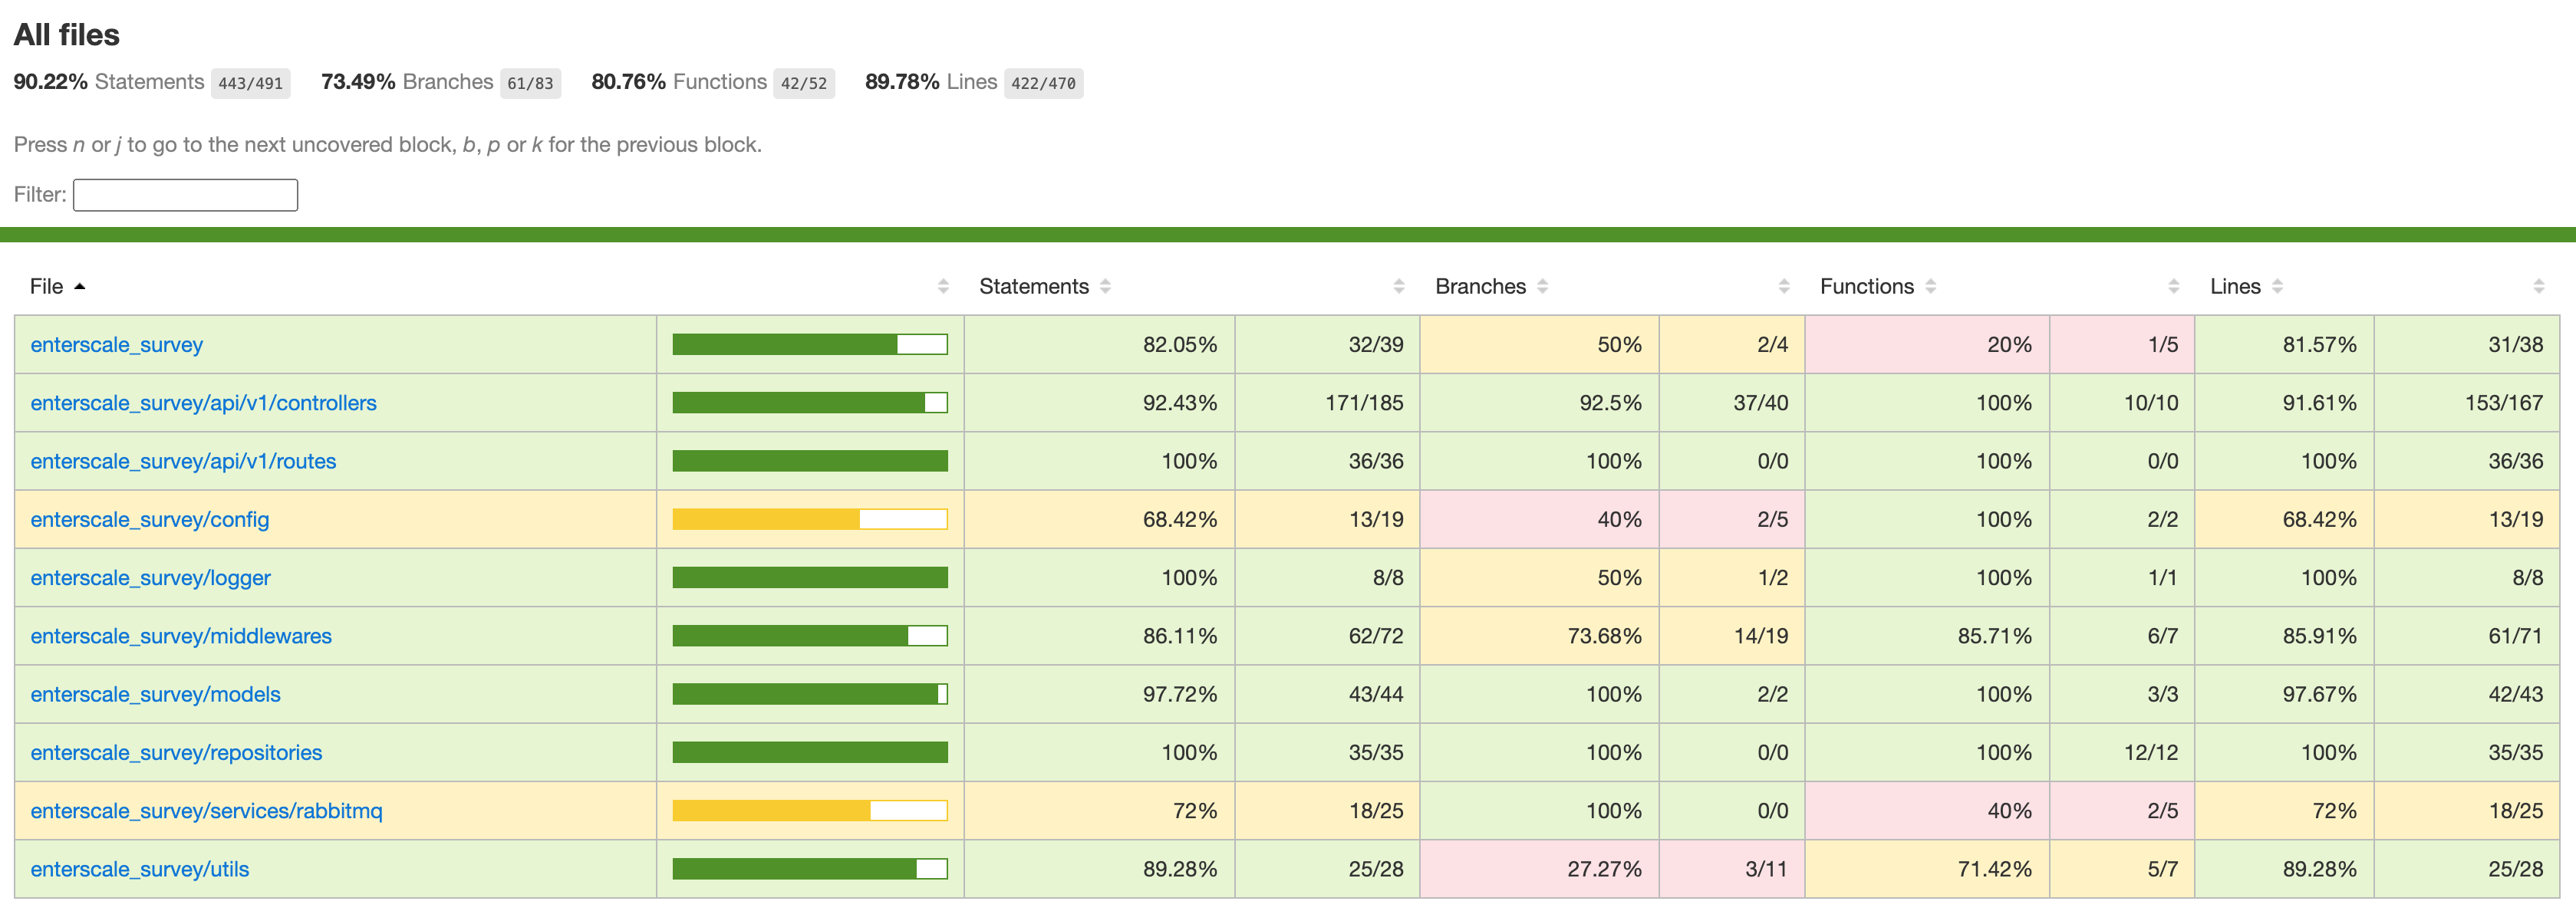Open the api/v1/controllers coverage details
The height and width of the screenshot is (911, 2576).
click(203, 403)
